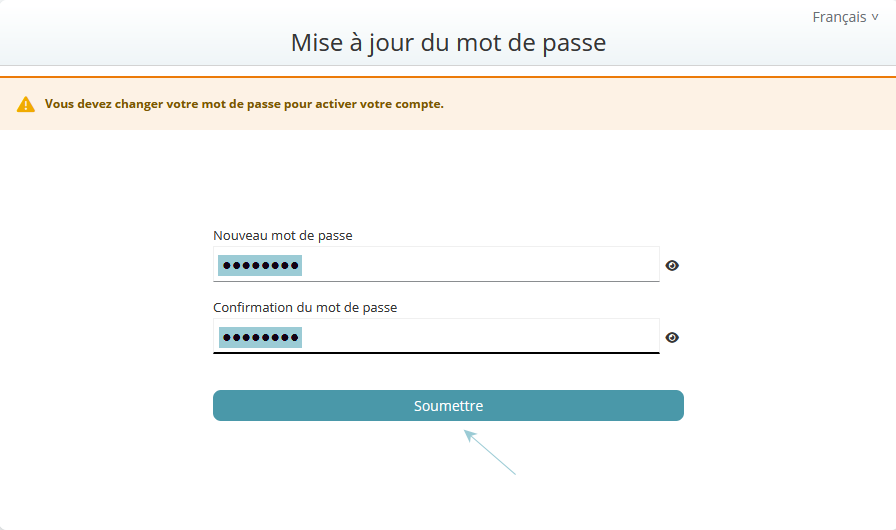Click the left edge of the Soumettre button
This screenshot has height=530, width=896.
tap(222, 406)
